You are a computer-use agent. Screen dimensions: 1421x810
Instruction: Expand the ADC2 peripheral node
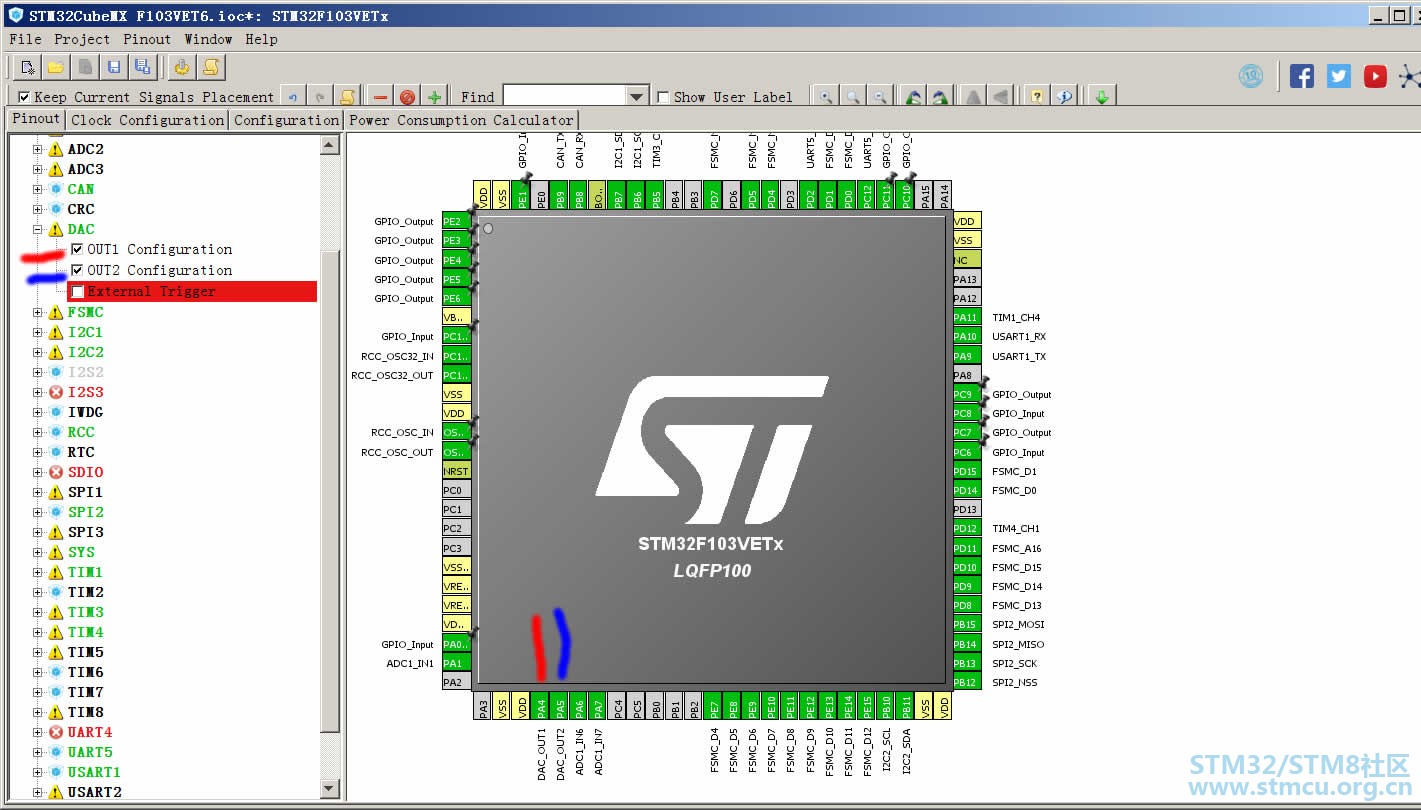(38, 149)
